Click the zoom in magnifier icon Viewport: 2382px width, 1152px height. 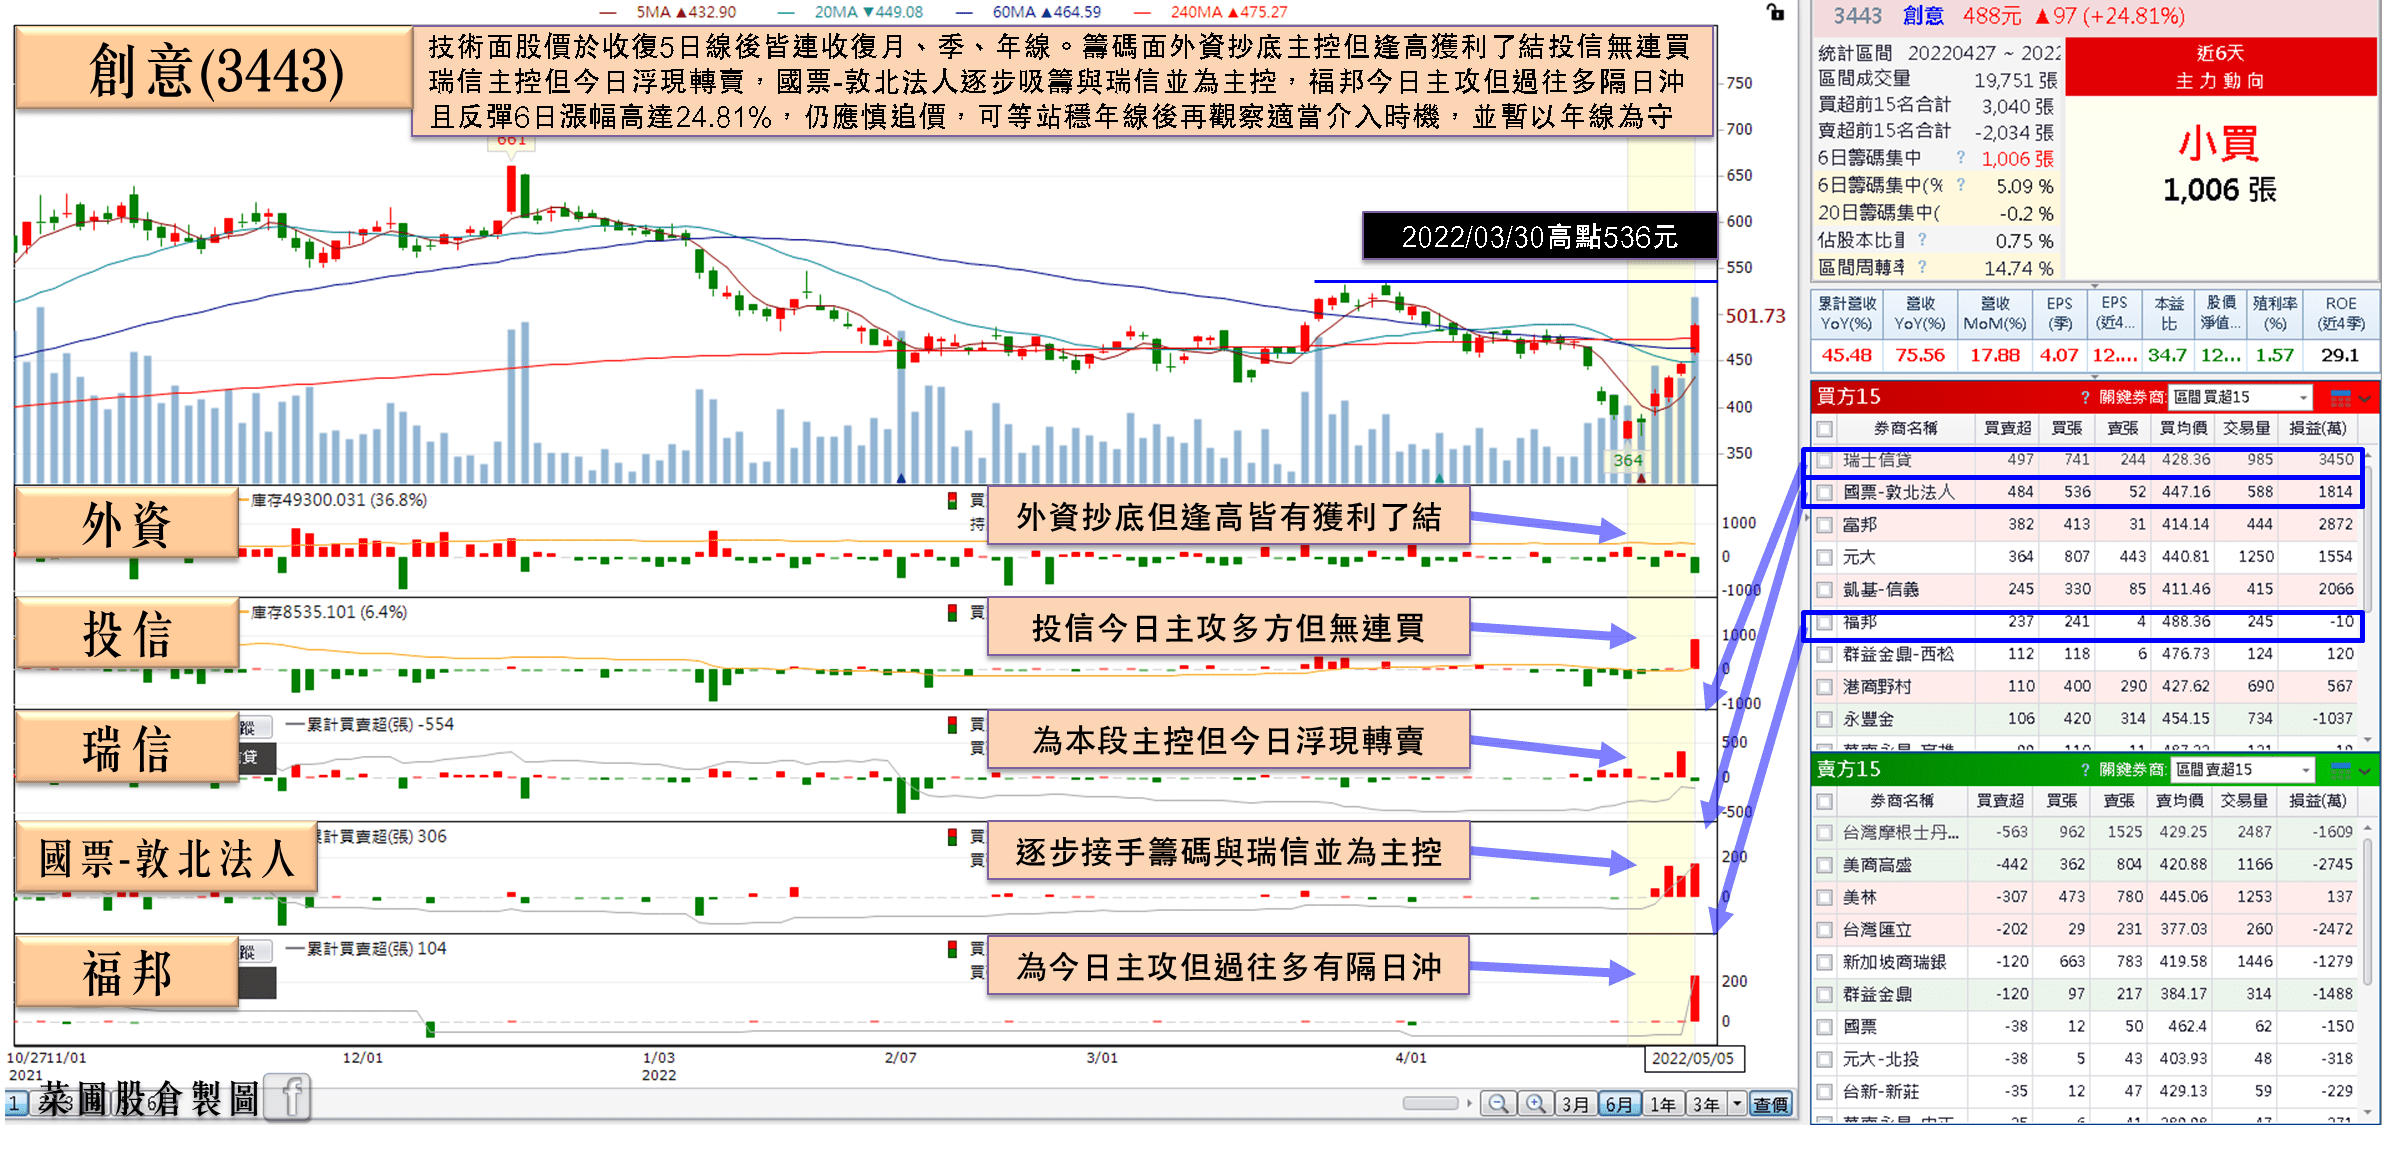pos(1535,1104)
